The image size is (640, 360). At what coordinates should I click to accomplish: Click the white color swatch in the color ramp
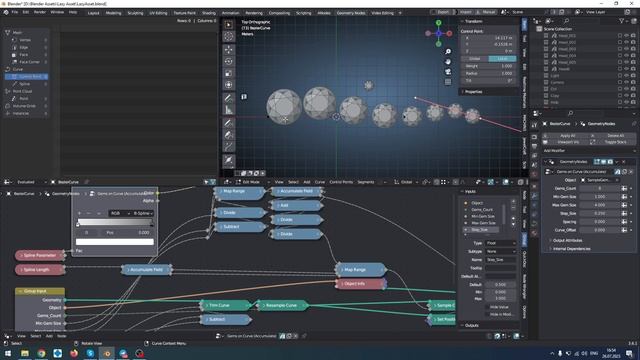115,242
